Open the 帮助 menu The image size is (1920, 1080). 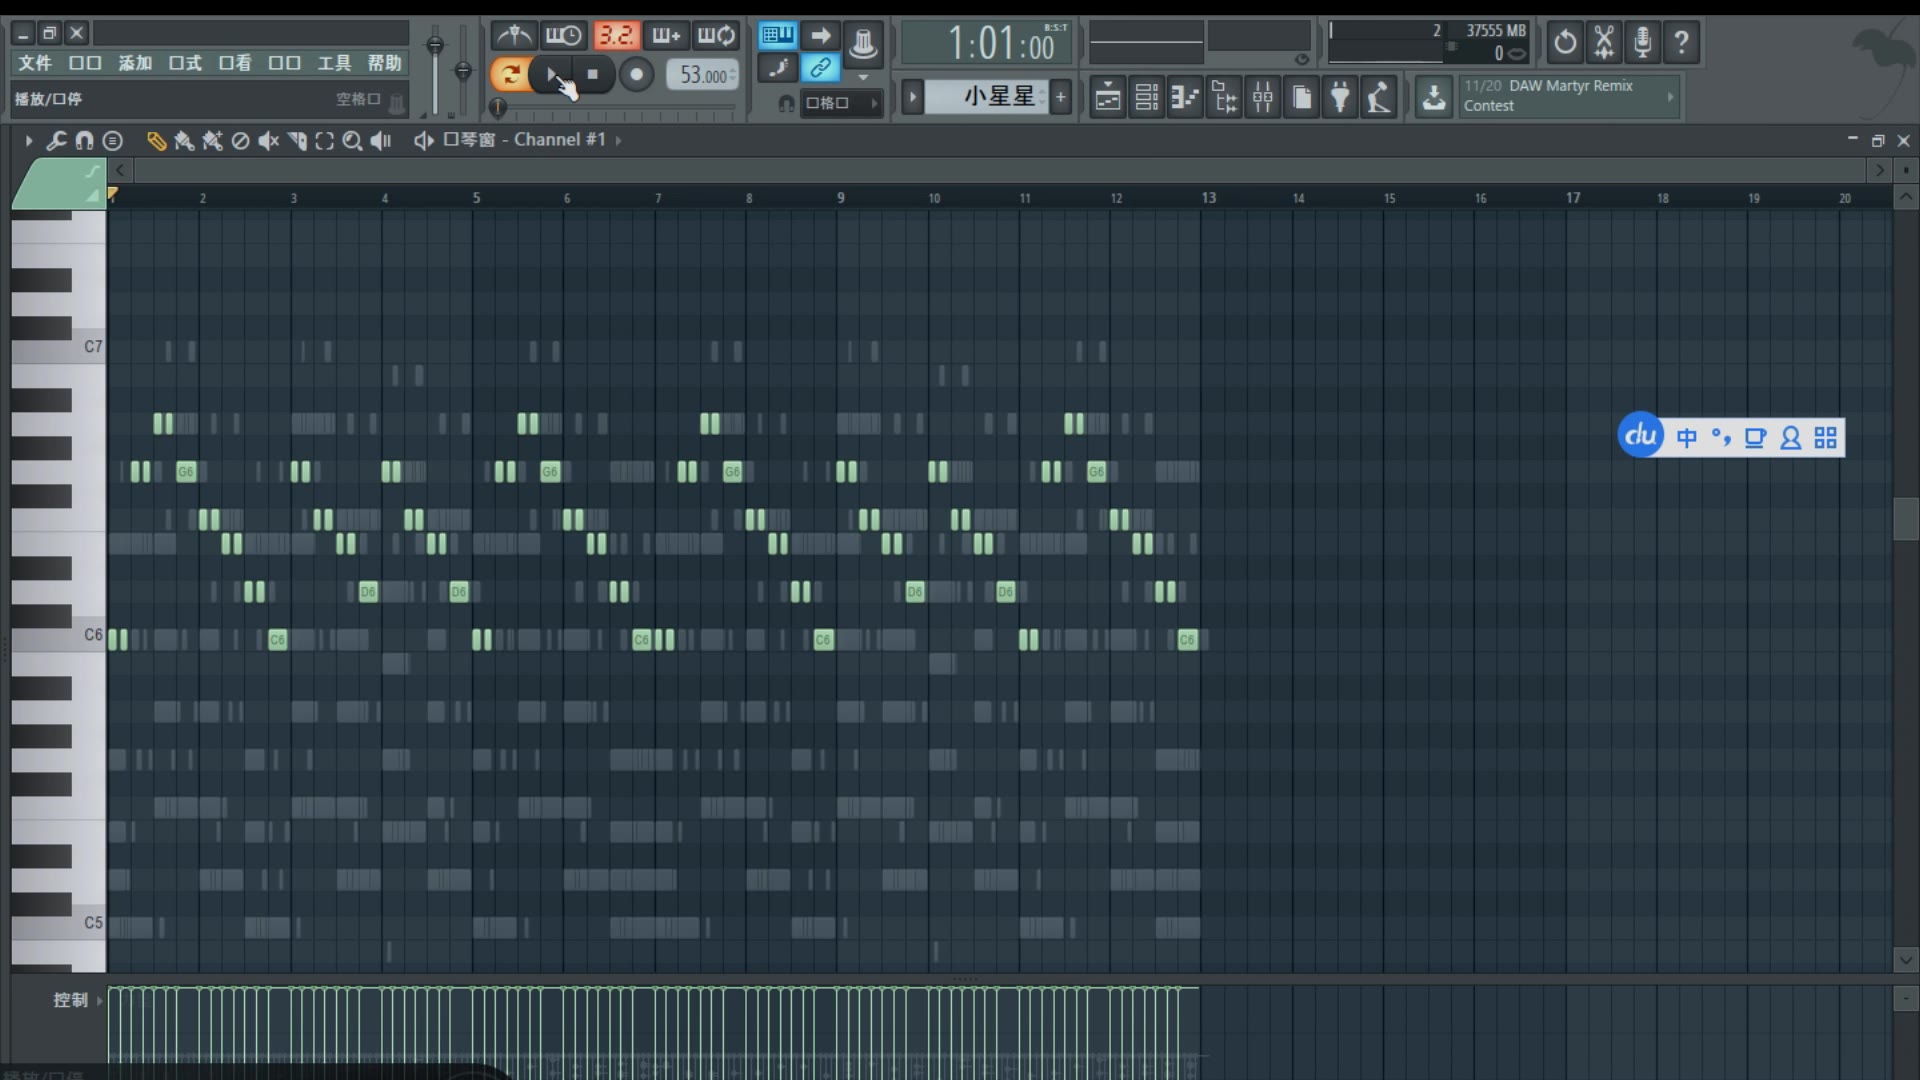click(x=384, y=63)
